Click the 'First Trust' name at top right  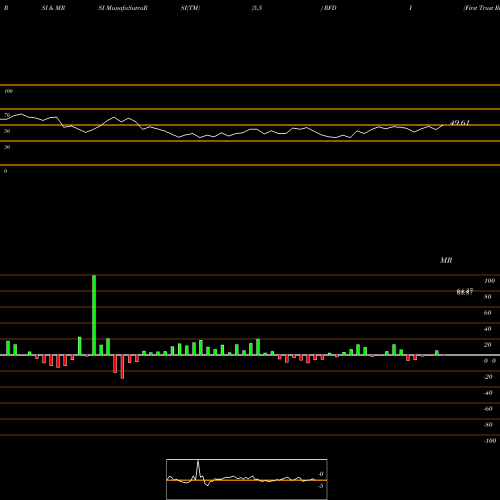(x=481, y=8)
